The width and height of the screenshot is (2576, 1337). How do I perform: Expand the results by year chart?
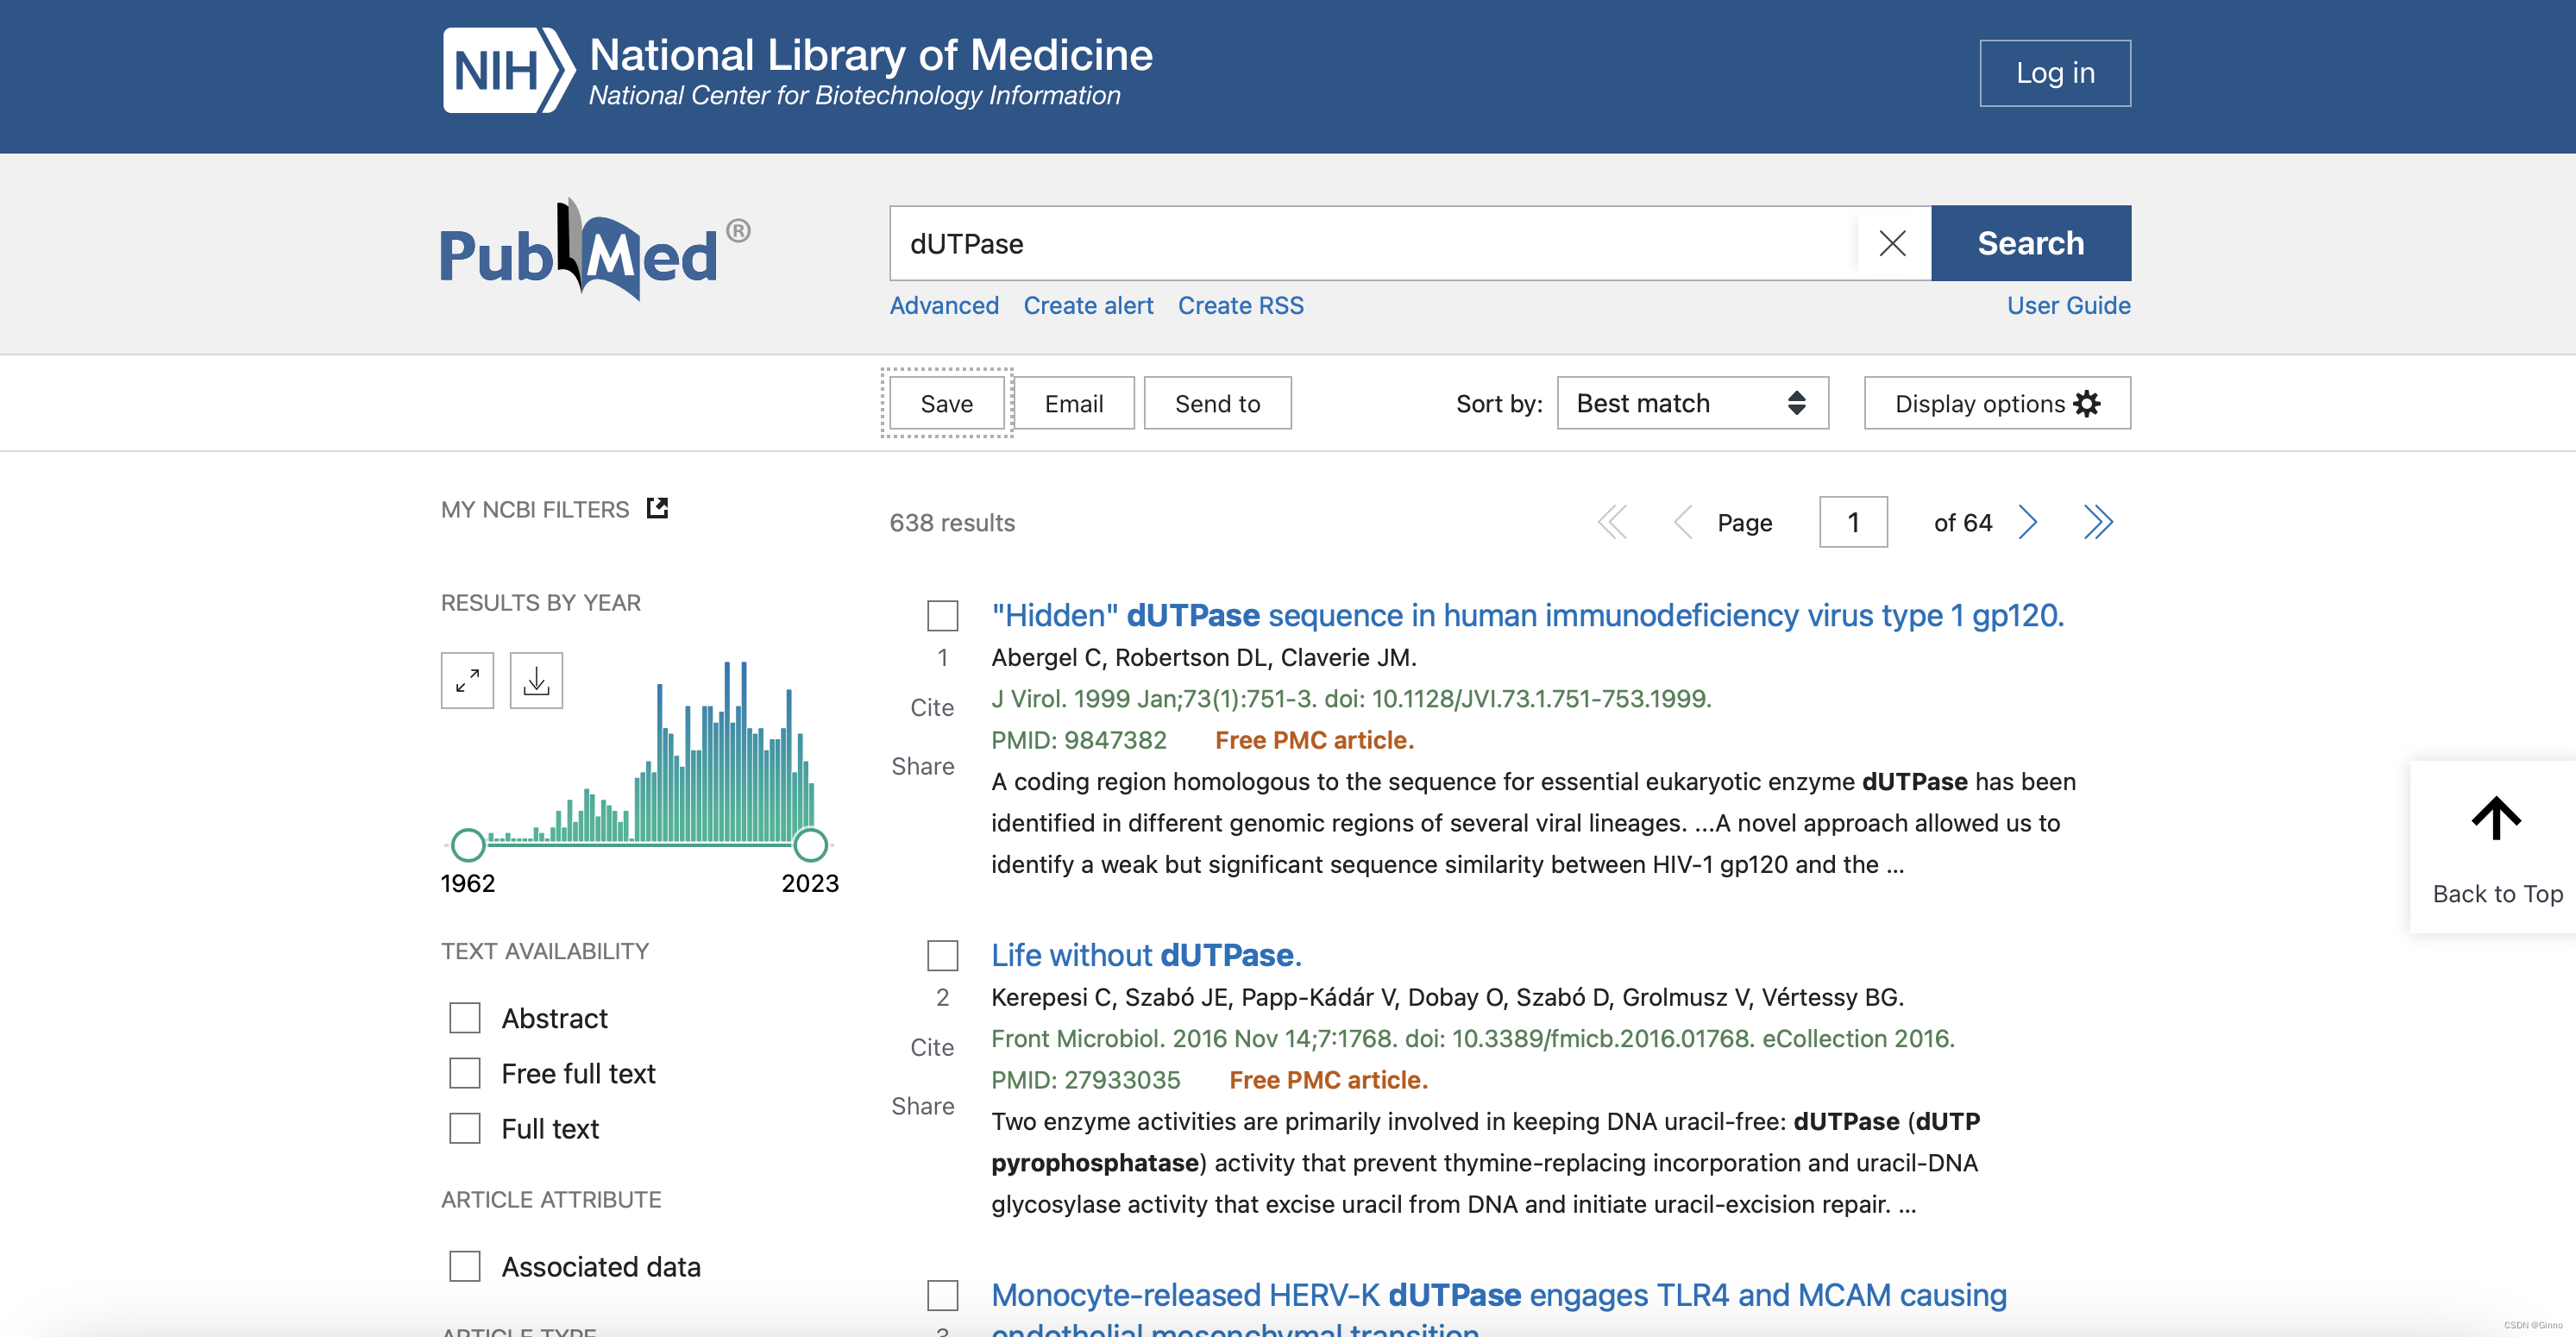(467, 681)
